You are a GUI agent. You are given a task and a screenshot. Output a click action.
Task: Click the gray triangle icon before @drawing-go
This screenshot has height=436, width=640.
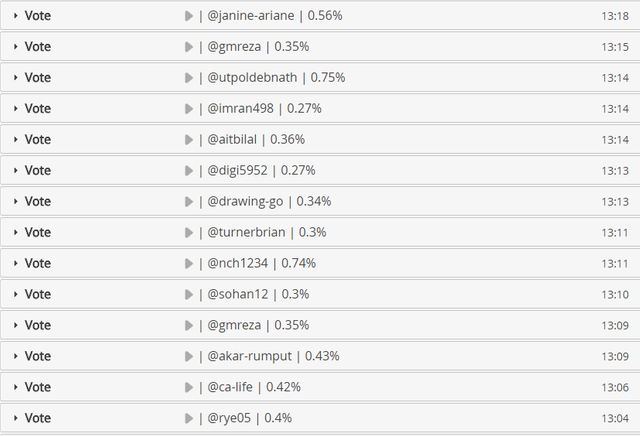coord(188,202)
